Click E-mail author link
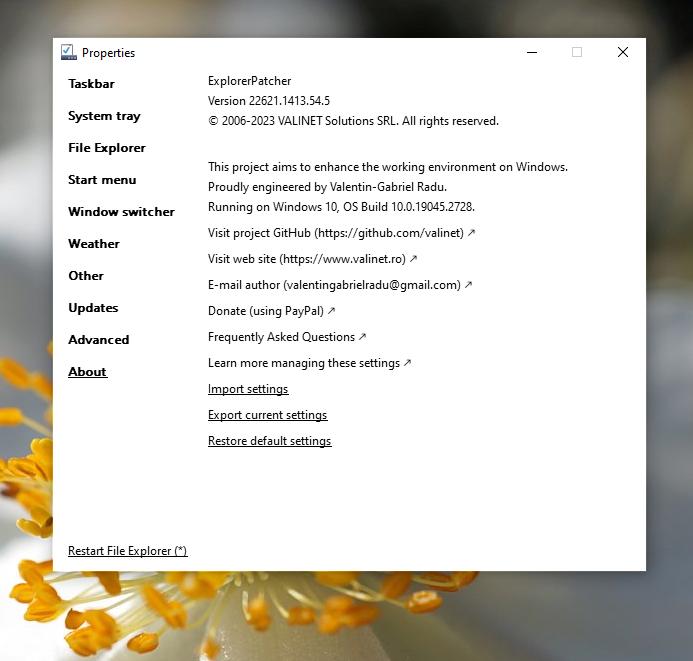693x661 pixels. point(340,285)
